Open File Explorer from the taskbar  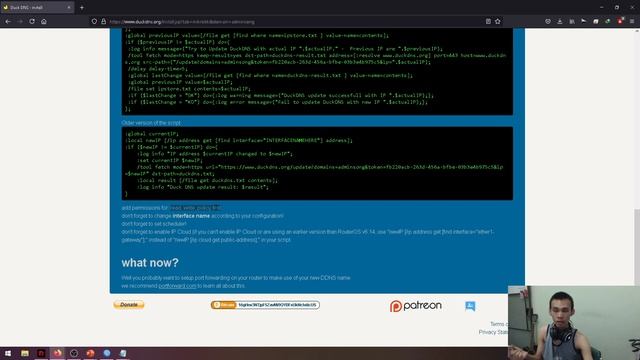pyautogui.click(x=25, y=353)
